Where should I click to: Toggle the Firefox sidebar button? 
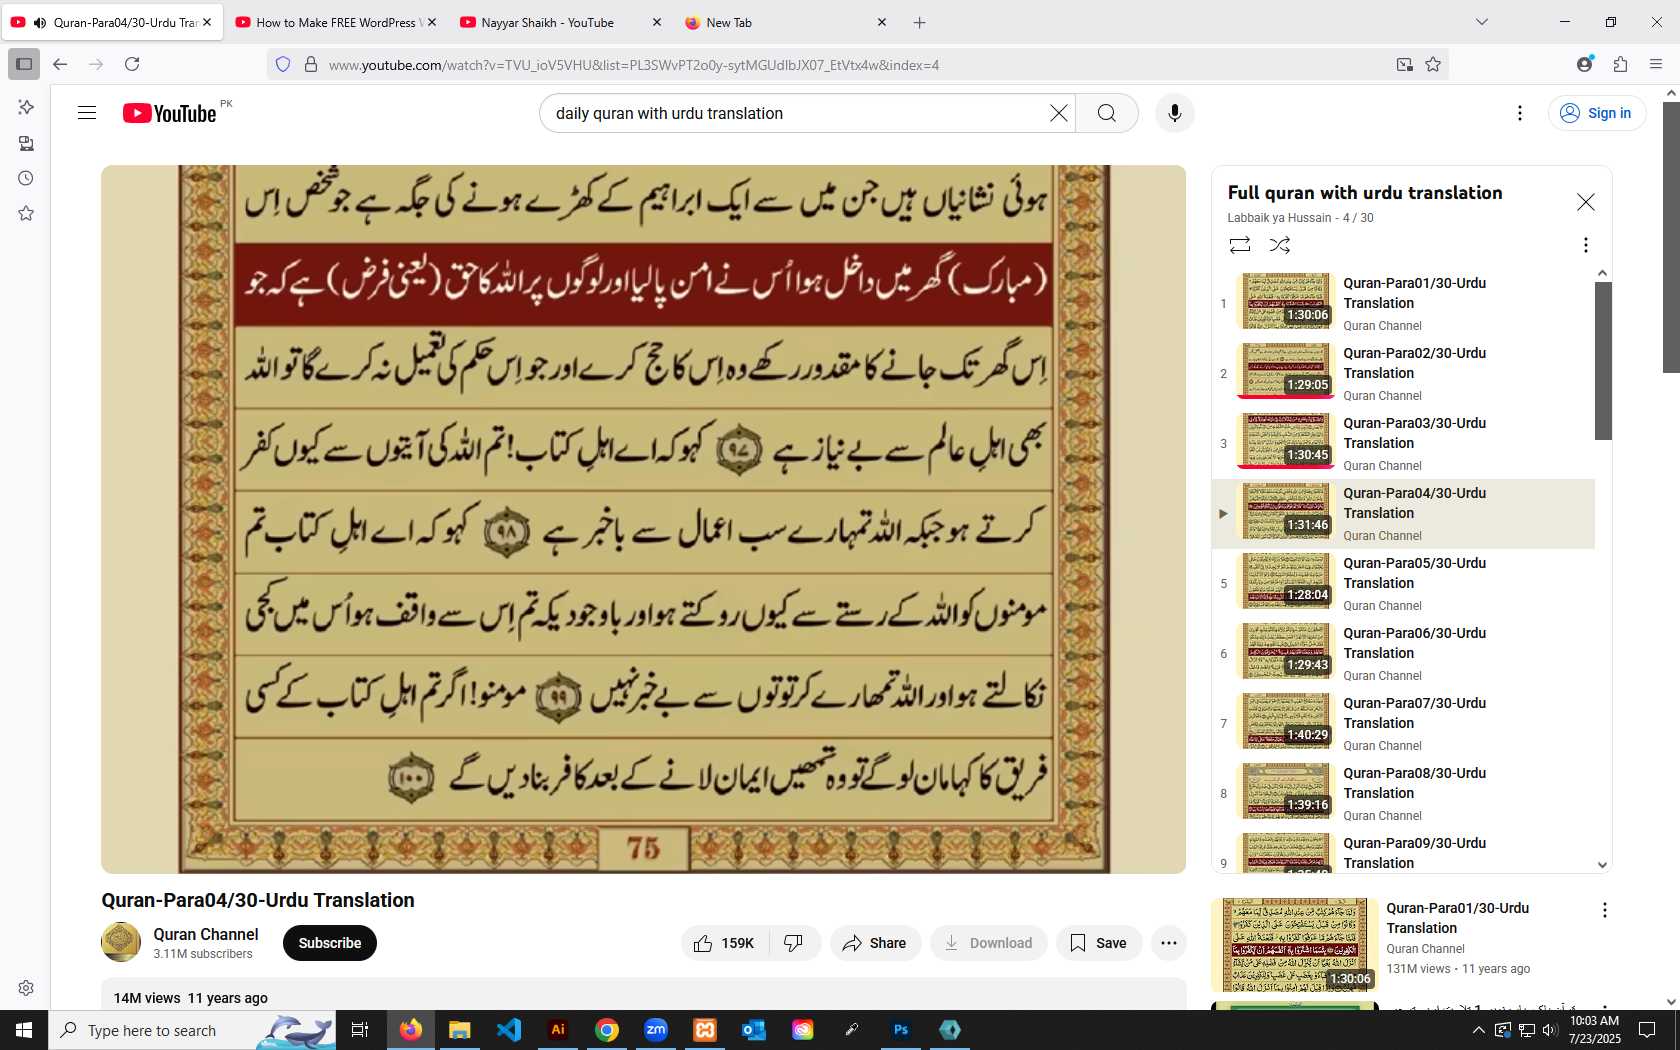coord(24,64)
